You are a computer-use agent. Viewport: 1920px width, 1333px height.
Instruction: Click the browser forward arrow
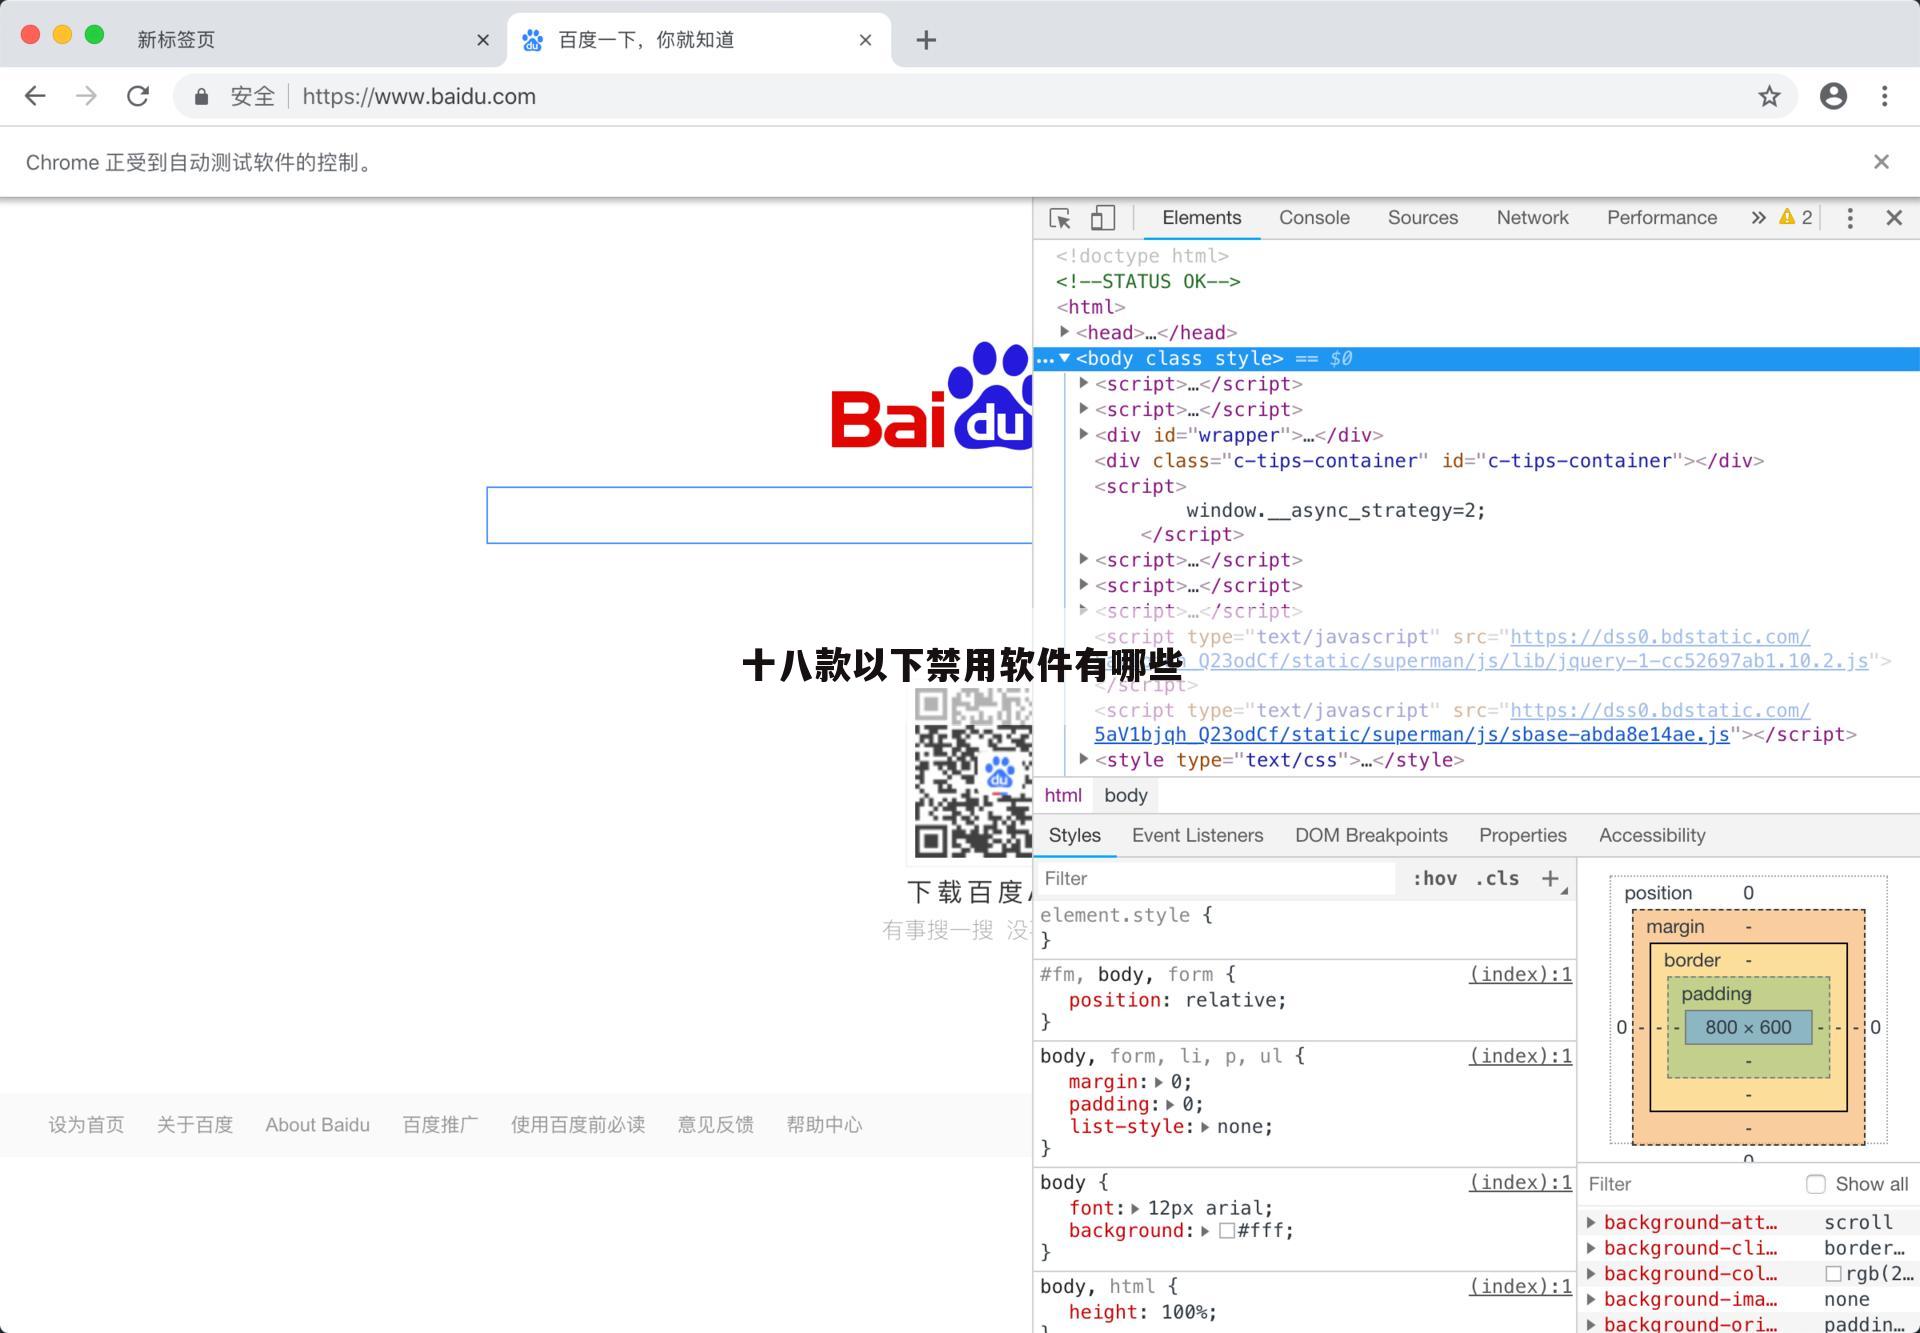(x=87, y=96)
